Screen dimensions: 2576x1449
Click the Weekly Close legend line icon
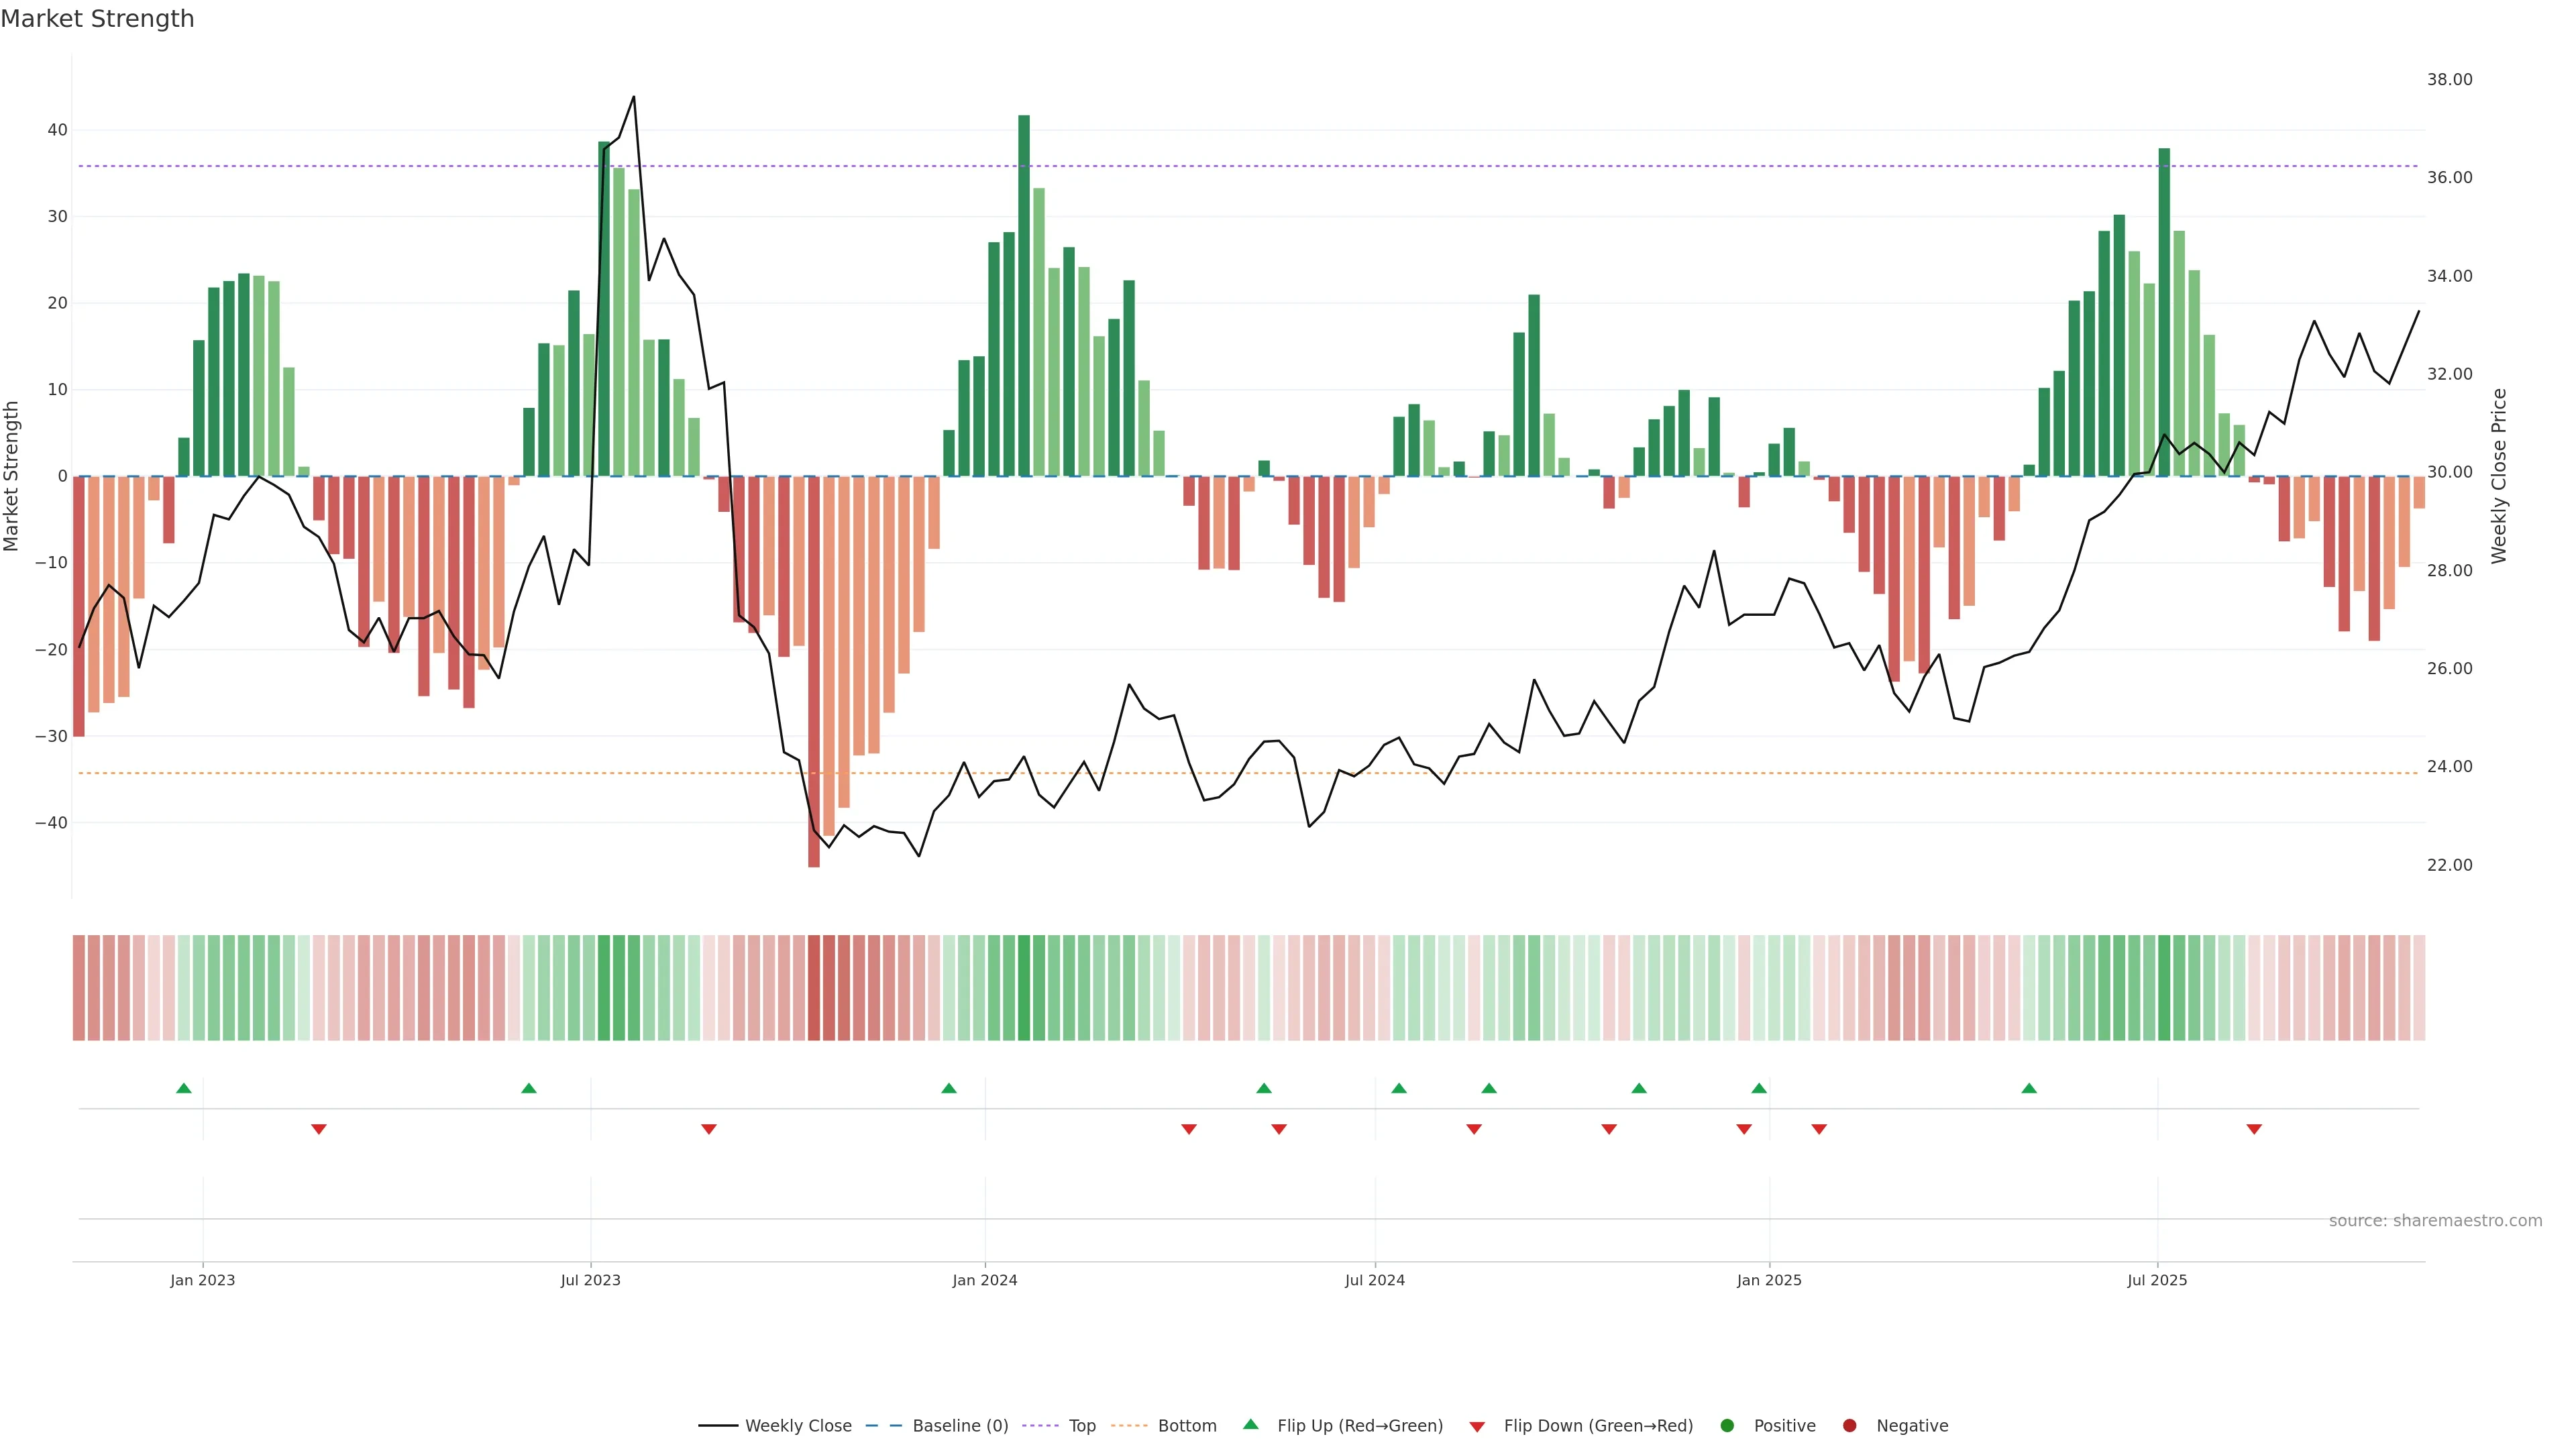pyautogui.click(x=718, y=1426)
